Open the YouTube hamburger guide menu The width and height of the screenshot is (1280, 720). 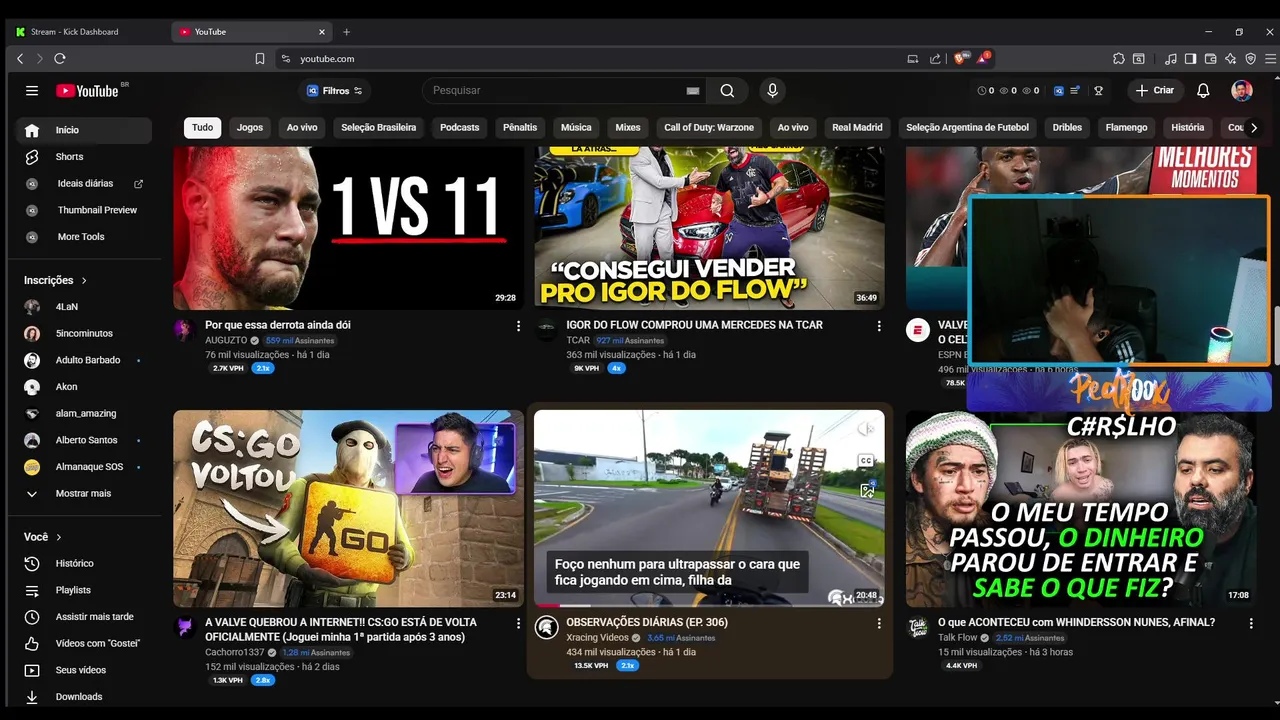point(32,91)
